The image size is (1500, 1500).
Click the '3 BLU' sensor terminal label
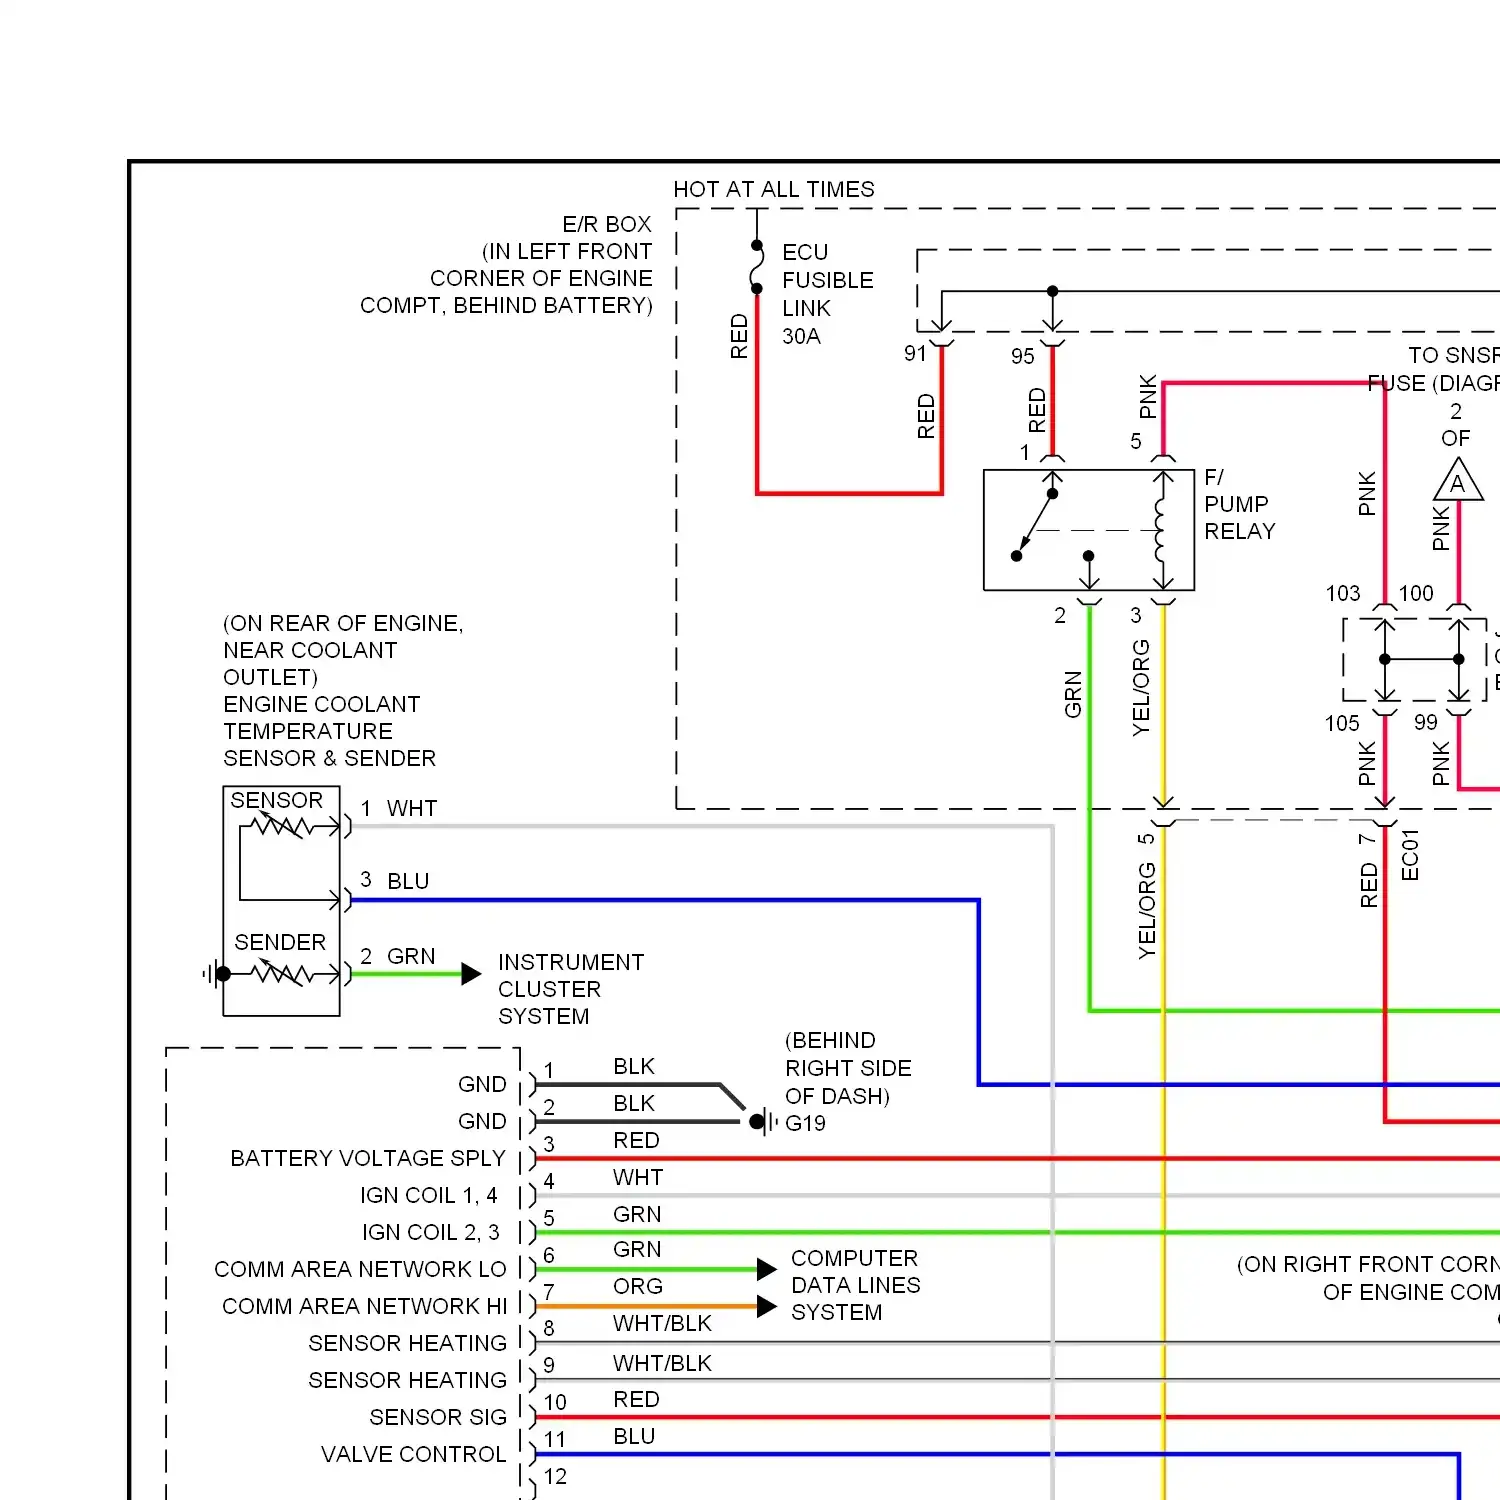pyautogui.click(x=394, y=881)
